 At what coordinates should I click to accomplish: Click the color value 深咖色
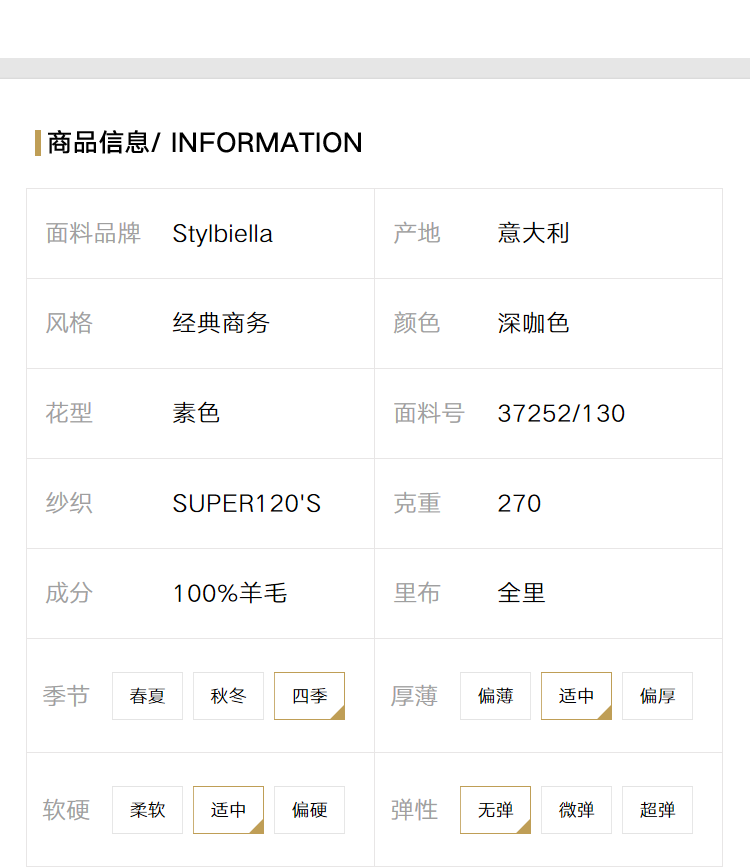tap(533, 323)
